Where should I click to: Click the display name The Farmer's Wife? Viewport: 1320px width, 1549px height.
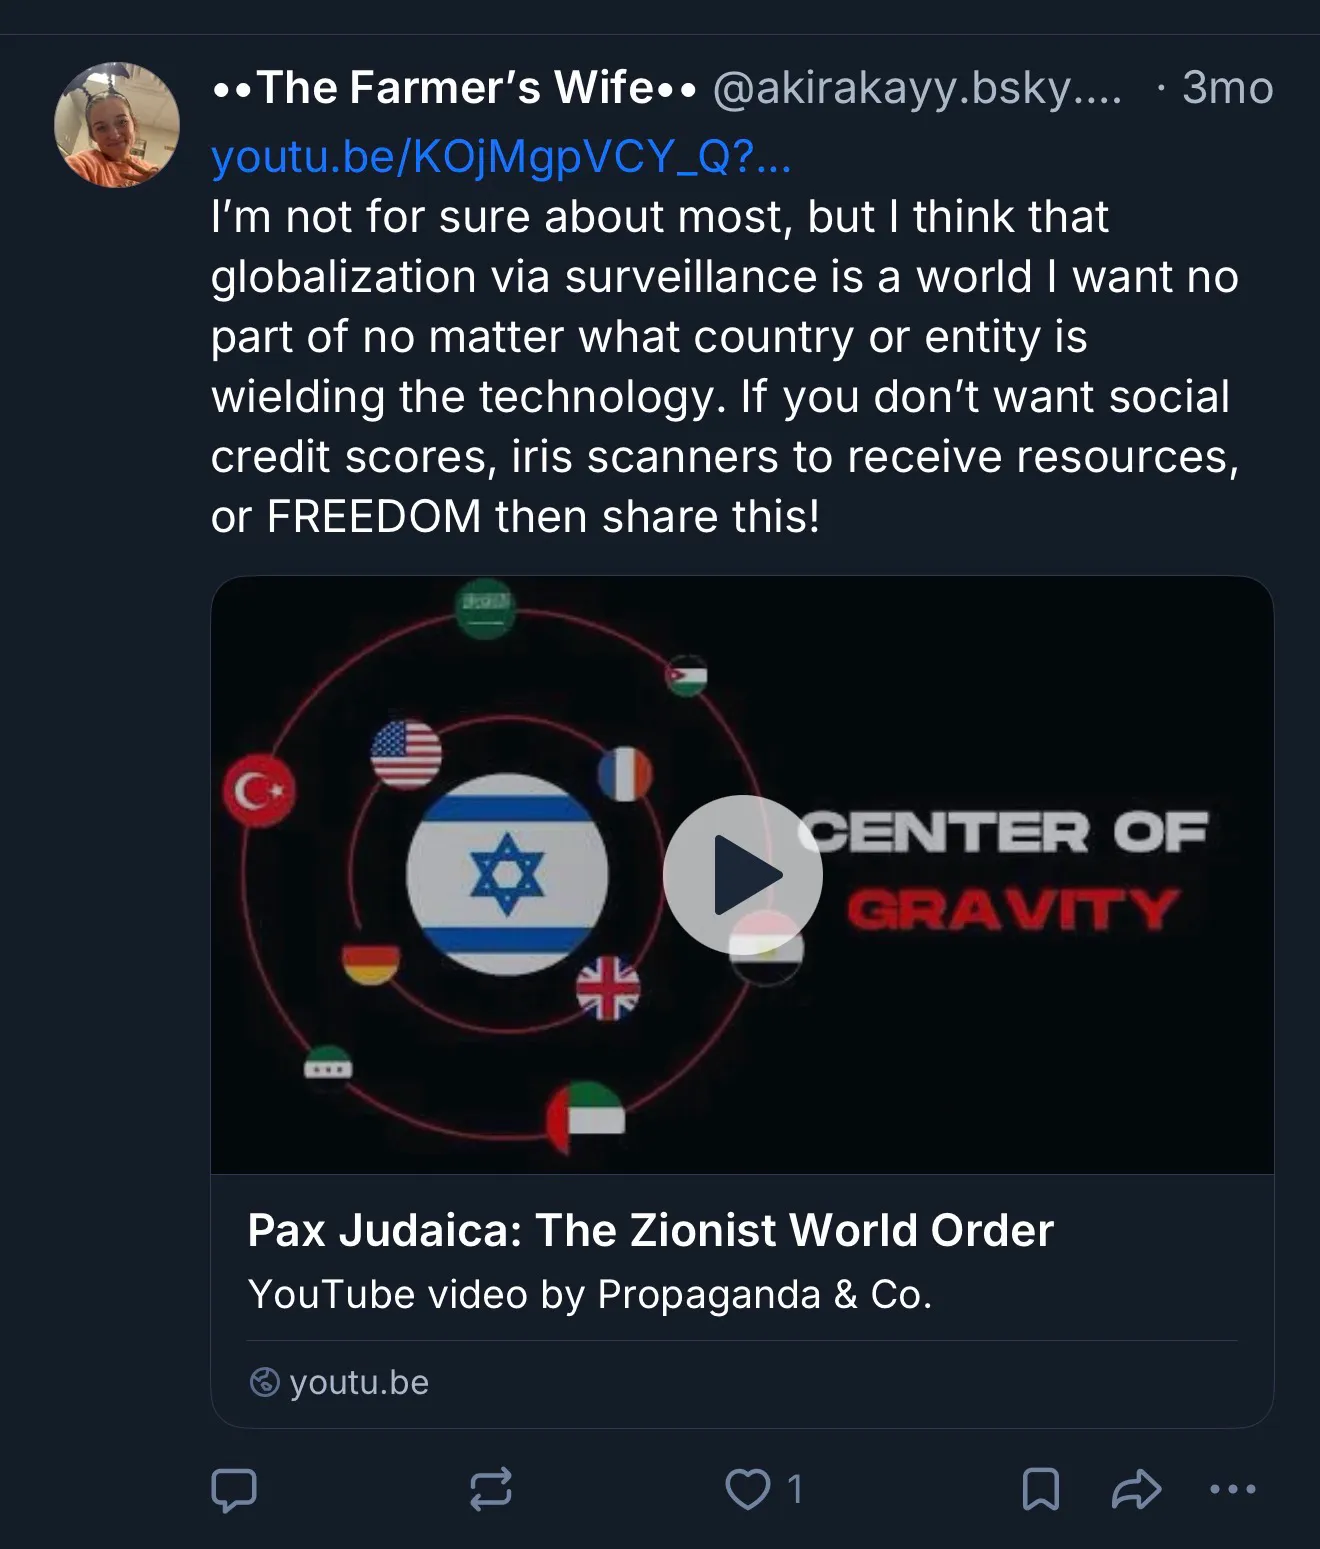(x=454, y=88)
